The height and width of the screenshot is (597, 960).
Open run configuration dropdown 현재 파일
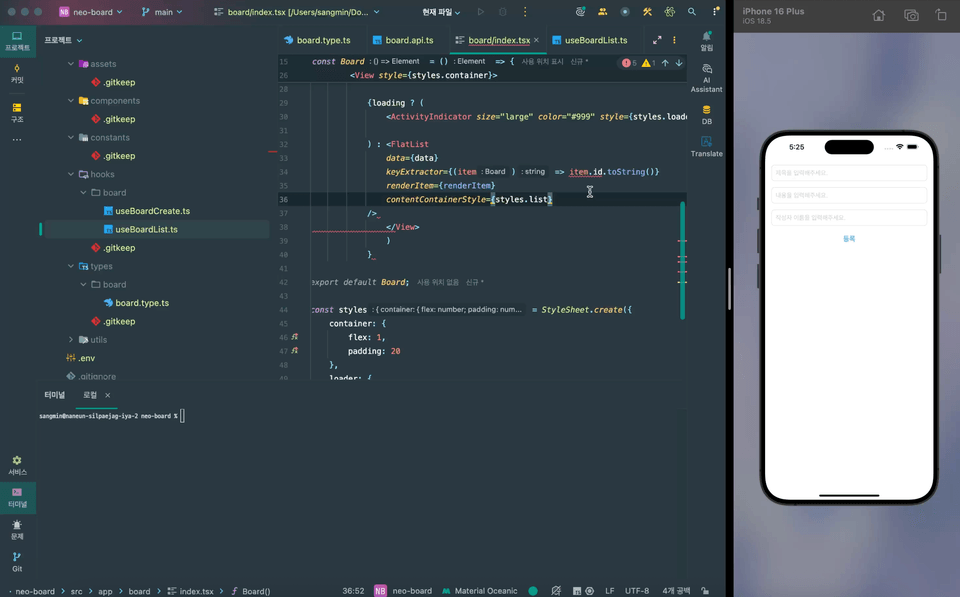pos(441,12)
